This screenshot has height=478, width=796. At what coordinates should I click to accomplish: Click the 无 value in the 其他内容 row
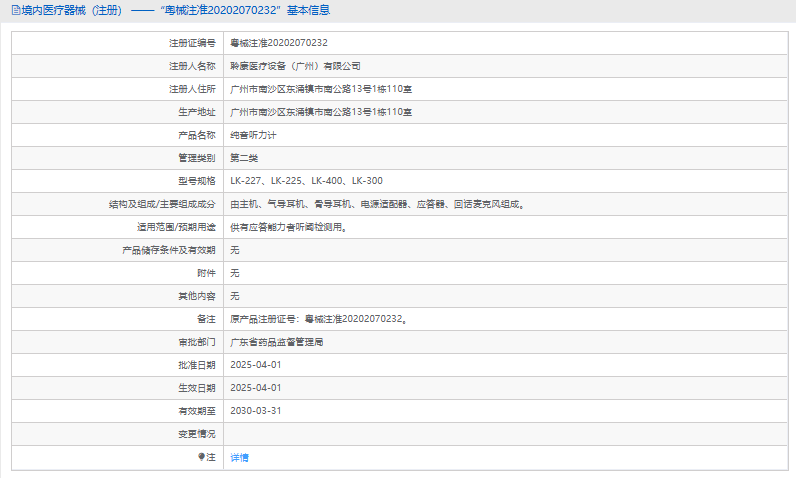coord(235,296)
